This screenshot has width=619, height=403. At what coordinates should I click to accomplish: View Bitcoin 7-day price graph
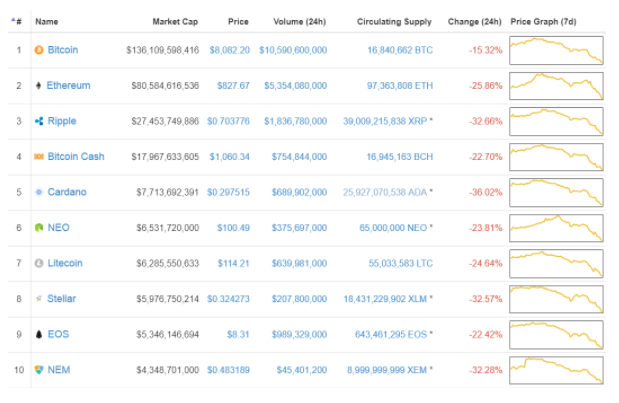(556, 50)
